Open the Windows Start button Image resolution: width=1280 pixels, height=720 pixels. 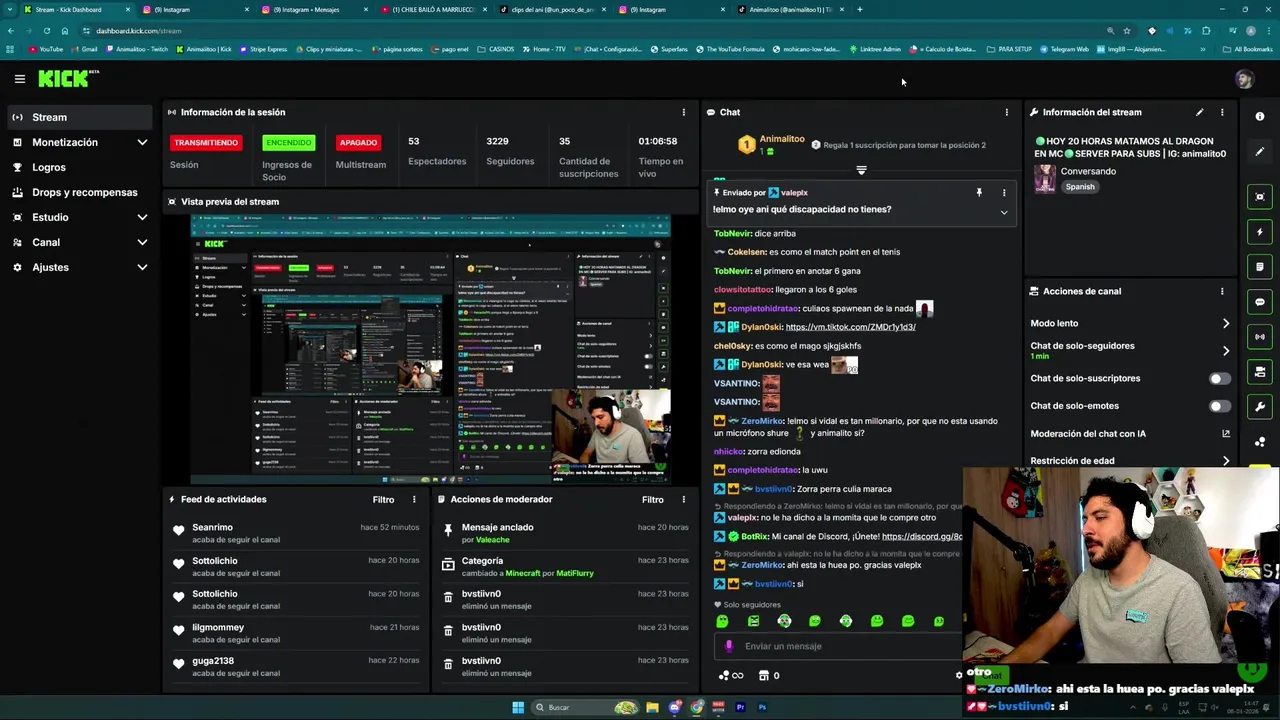518,707
